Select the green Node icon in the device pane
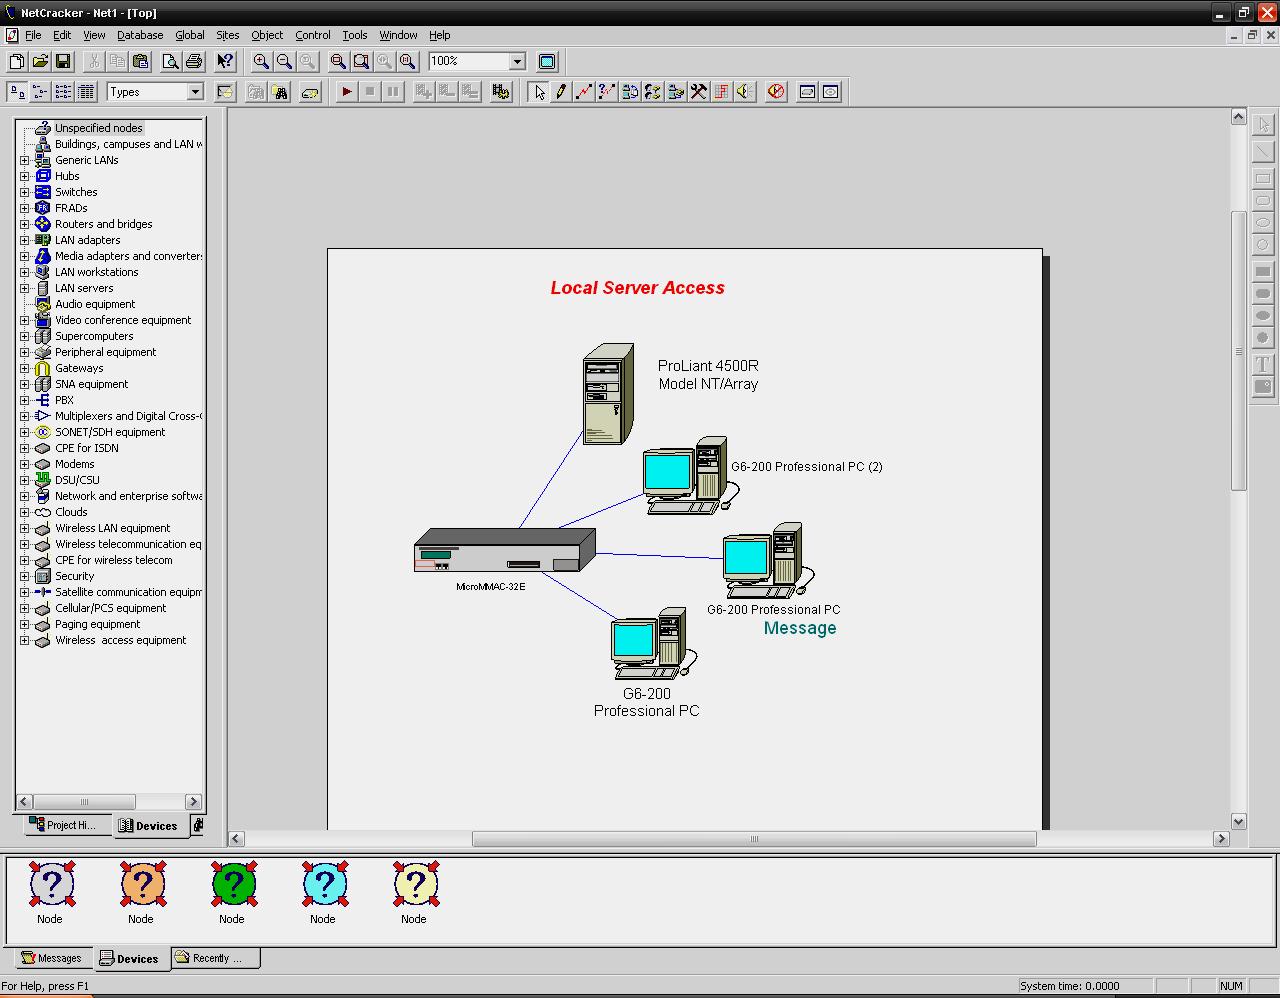The image size is (1280, 998). [232, 884]
